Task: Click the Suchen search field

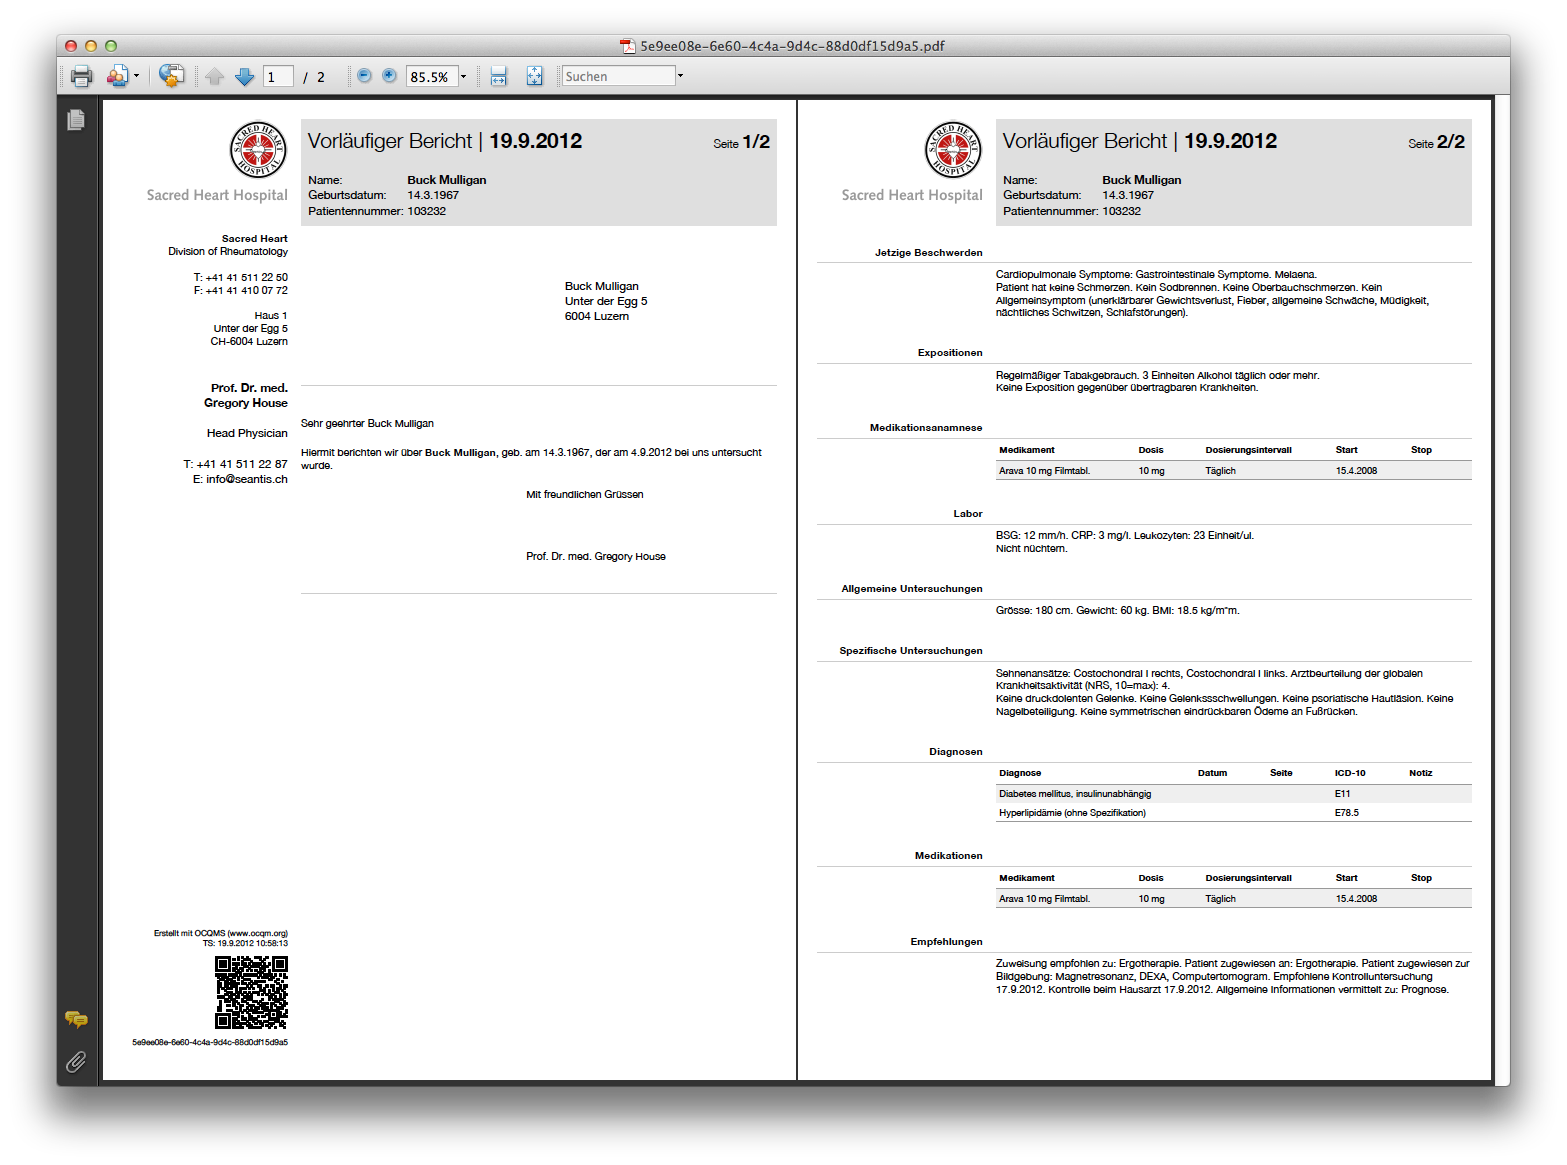Action: [x=619, y=76]
